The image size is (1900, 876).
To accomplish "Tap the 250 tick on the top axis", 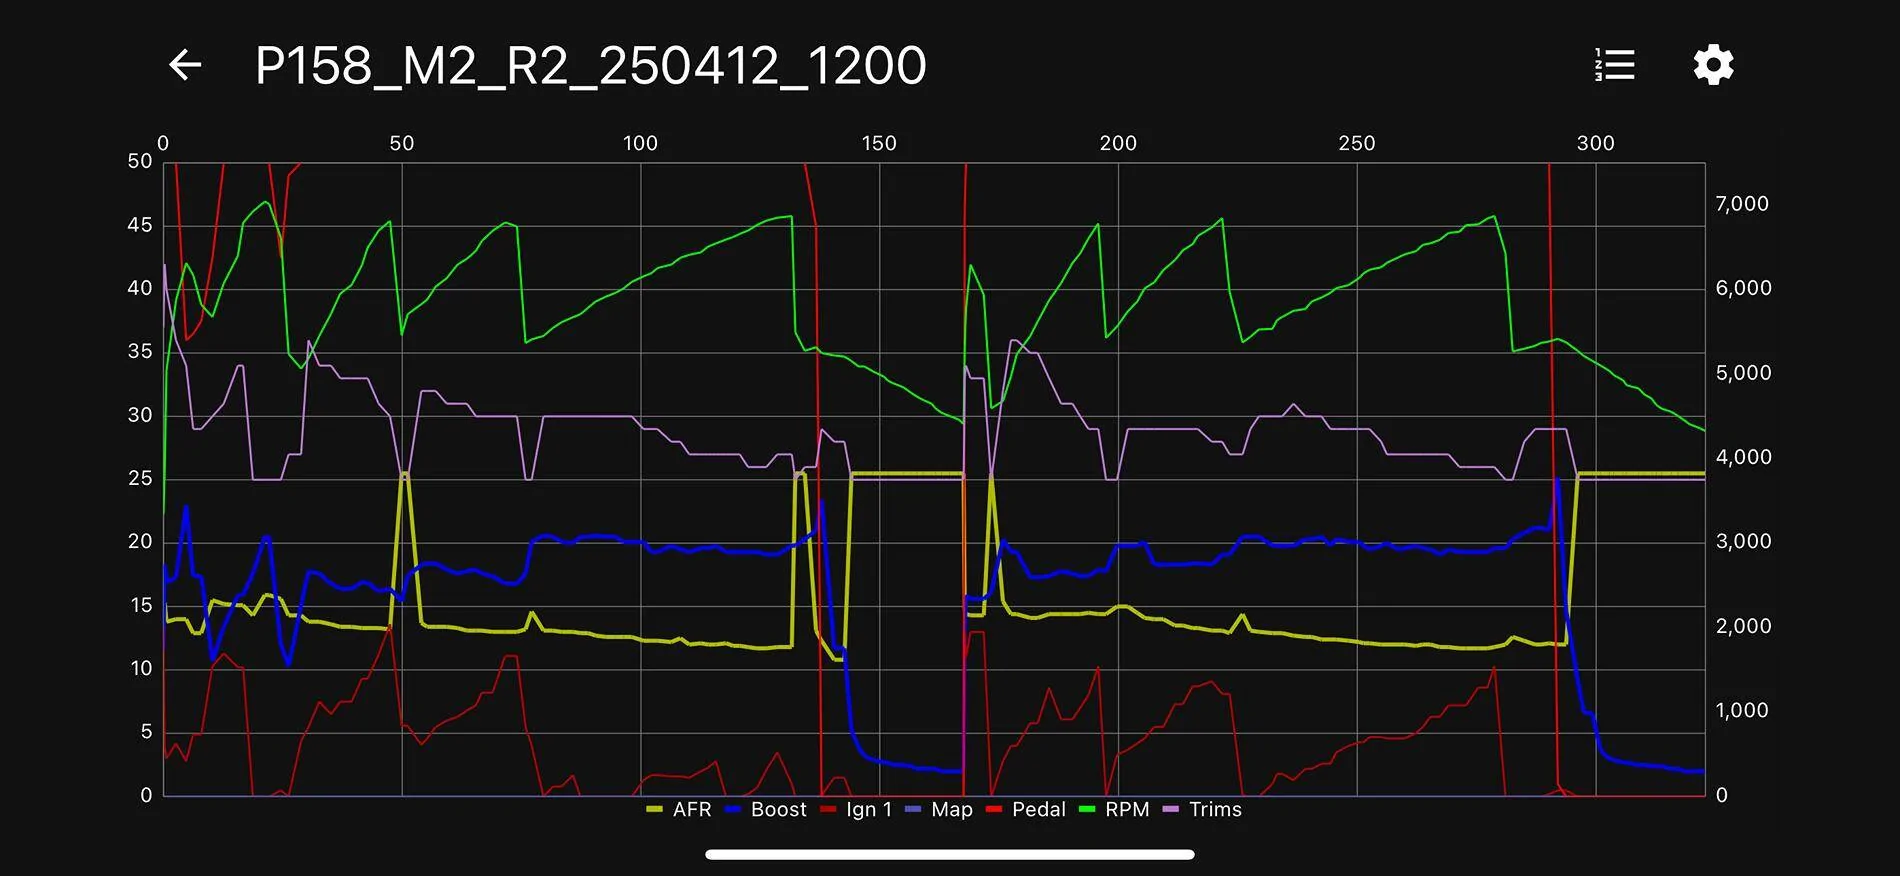I will pos(1357,143).
